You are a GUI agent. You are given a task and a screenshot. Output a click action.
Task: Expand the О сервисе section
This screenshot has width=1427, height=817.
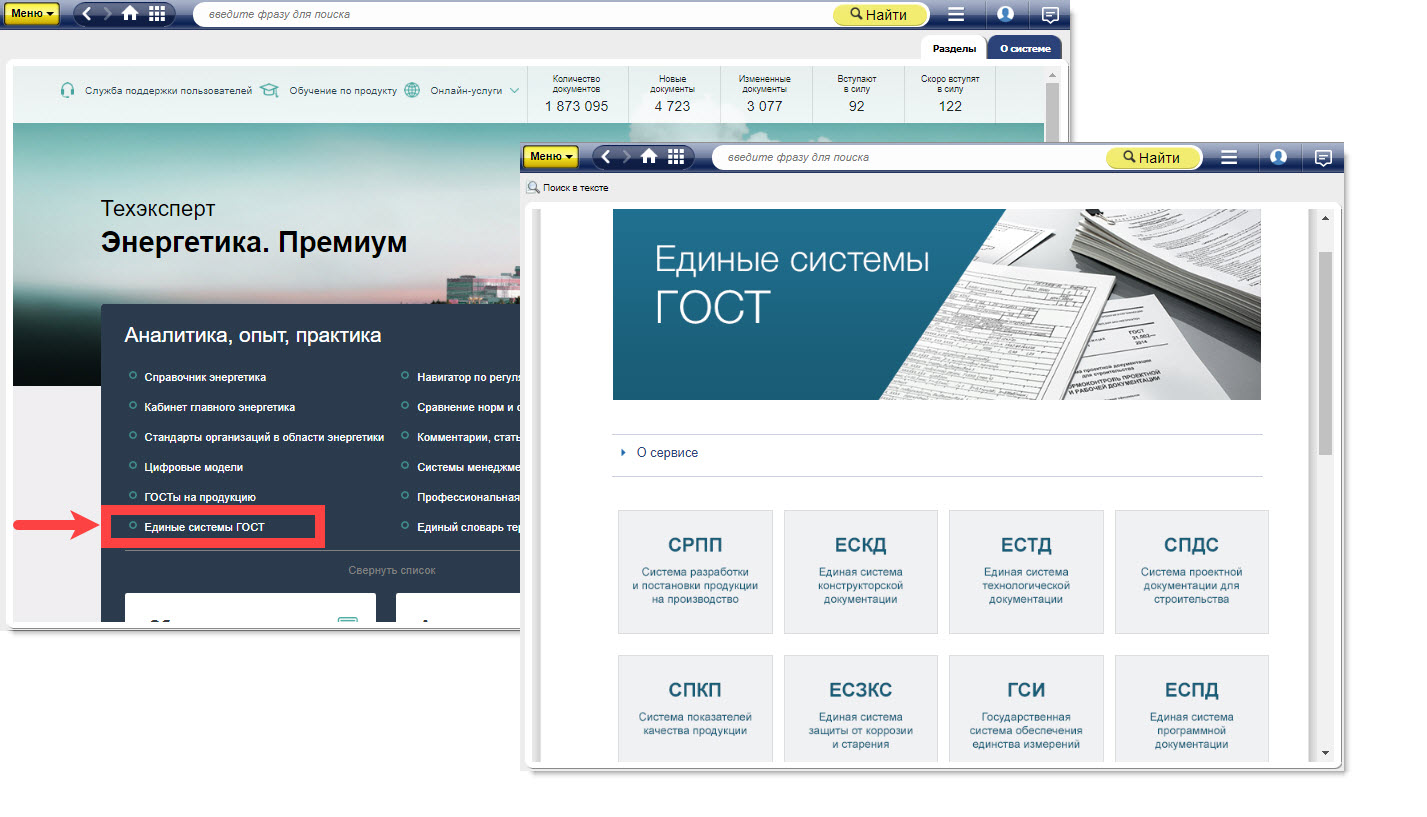pos(667,453)
